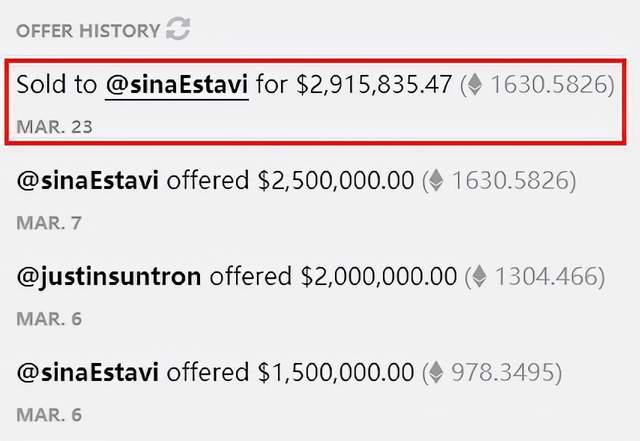Click the $1,500,000.00 offer amount
This screenshot has width=640, height=441.
pyautogui.click(x=336, y=372)
